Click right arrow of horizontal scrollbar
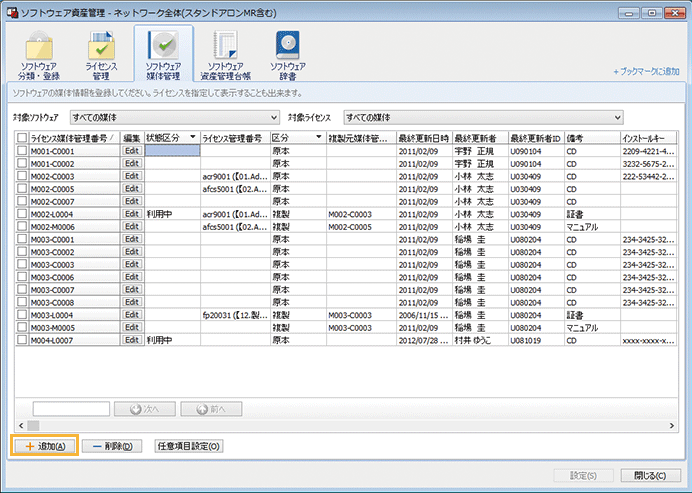The width and height of the screenshot is (692, 493). pos(672,425)
